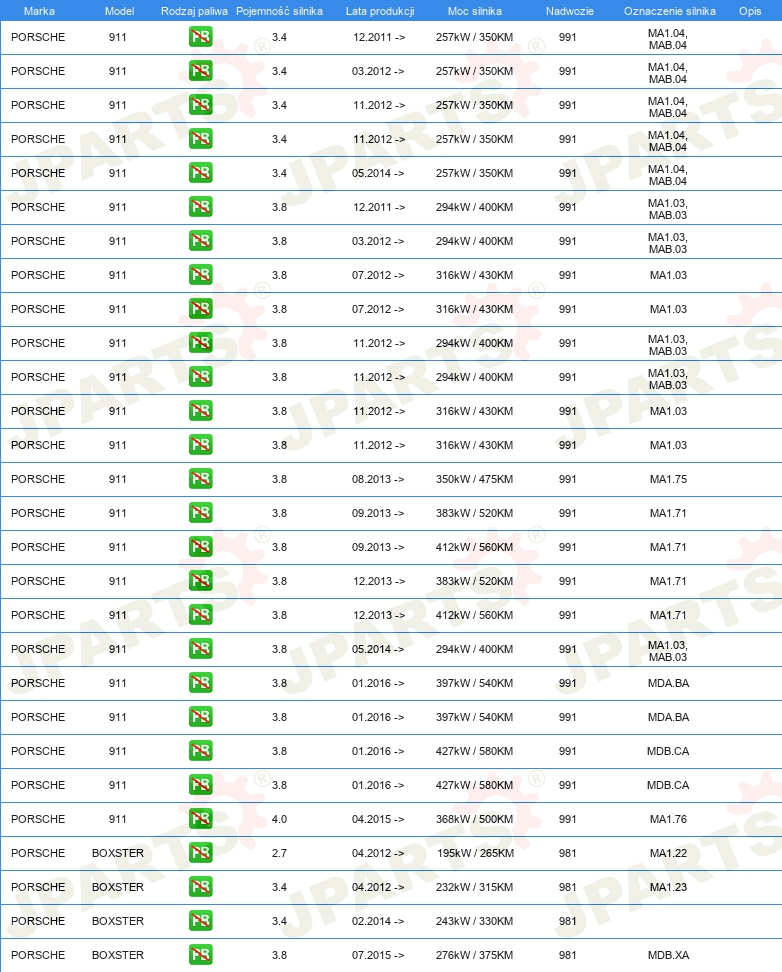Click the fuel icon in the 3.8 12.2011 row
Viewport: 782px width, 972px height.
(200, 207)
